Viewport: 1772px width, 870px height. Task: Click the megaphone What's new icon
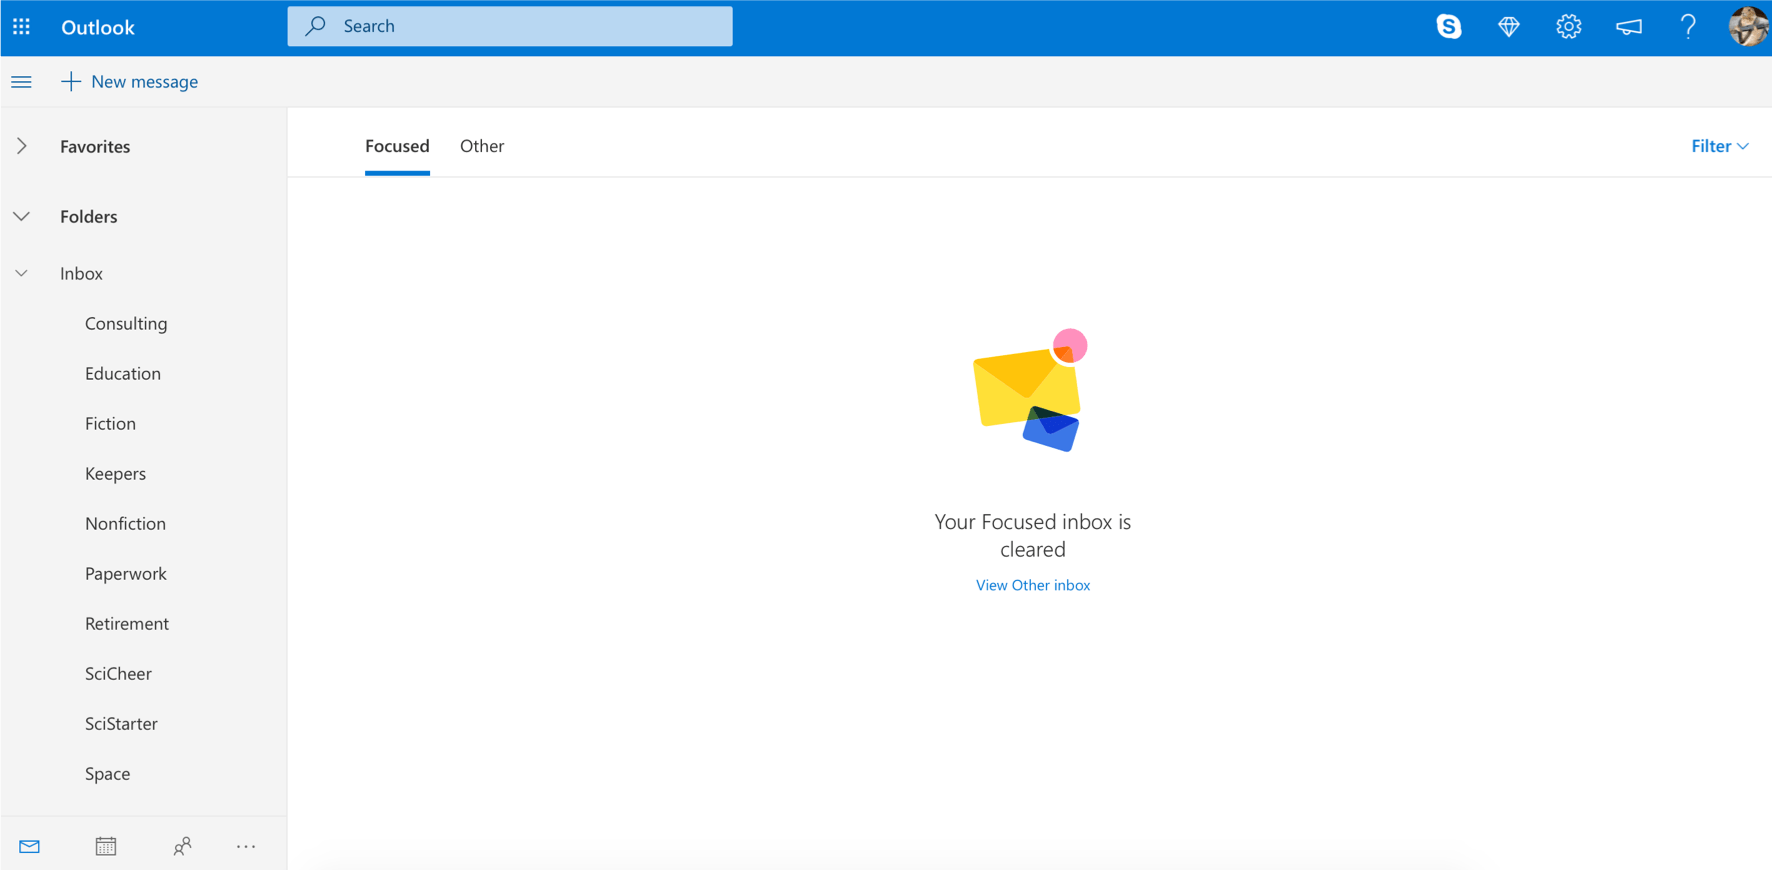[x=1628, y=27]
